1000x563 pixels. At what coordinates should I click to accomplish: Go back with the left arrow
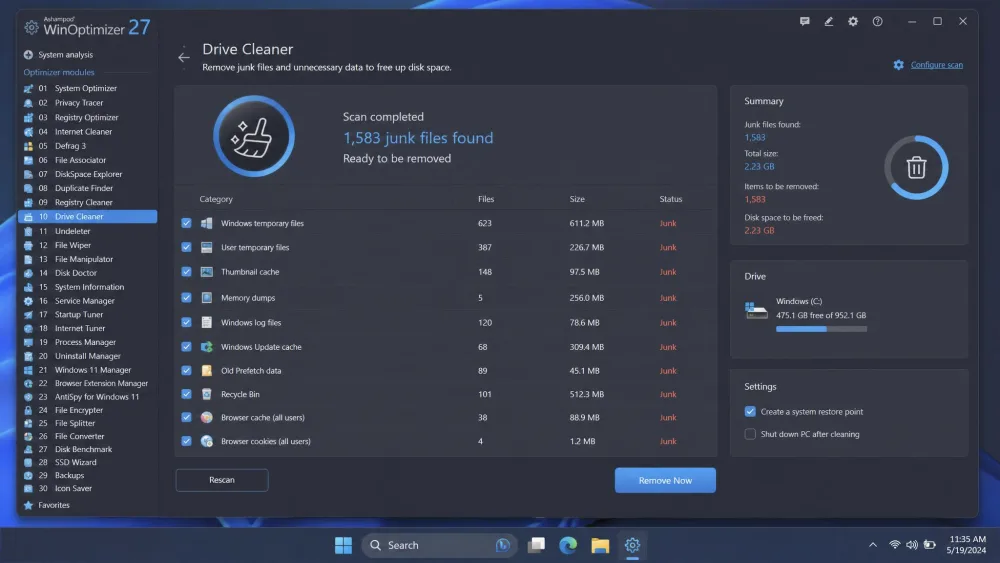pyautogui.click(x=184, y=57)
